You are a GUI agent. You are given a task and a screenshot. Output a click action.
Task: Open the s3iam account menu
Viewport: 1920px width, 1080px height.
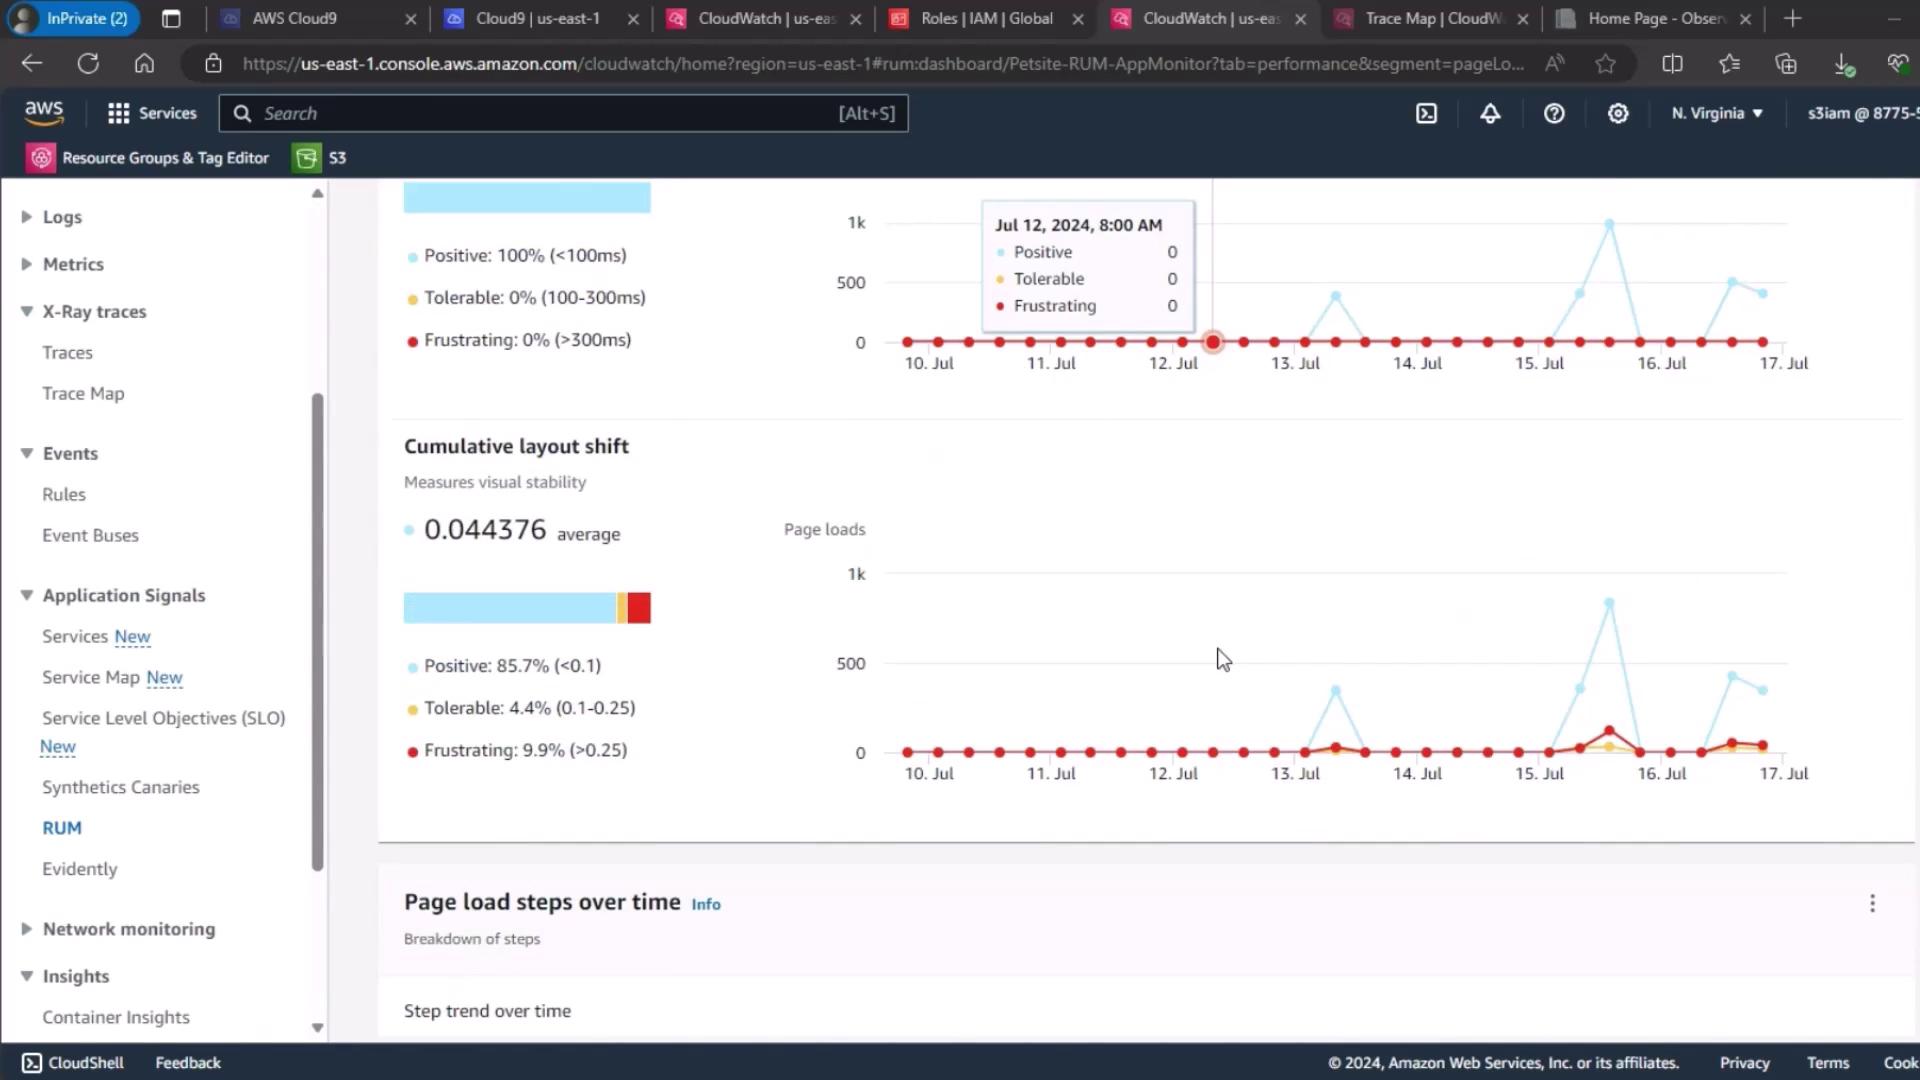1862,113
